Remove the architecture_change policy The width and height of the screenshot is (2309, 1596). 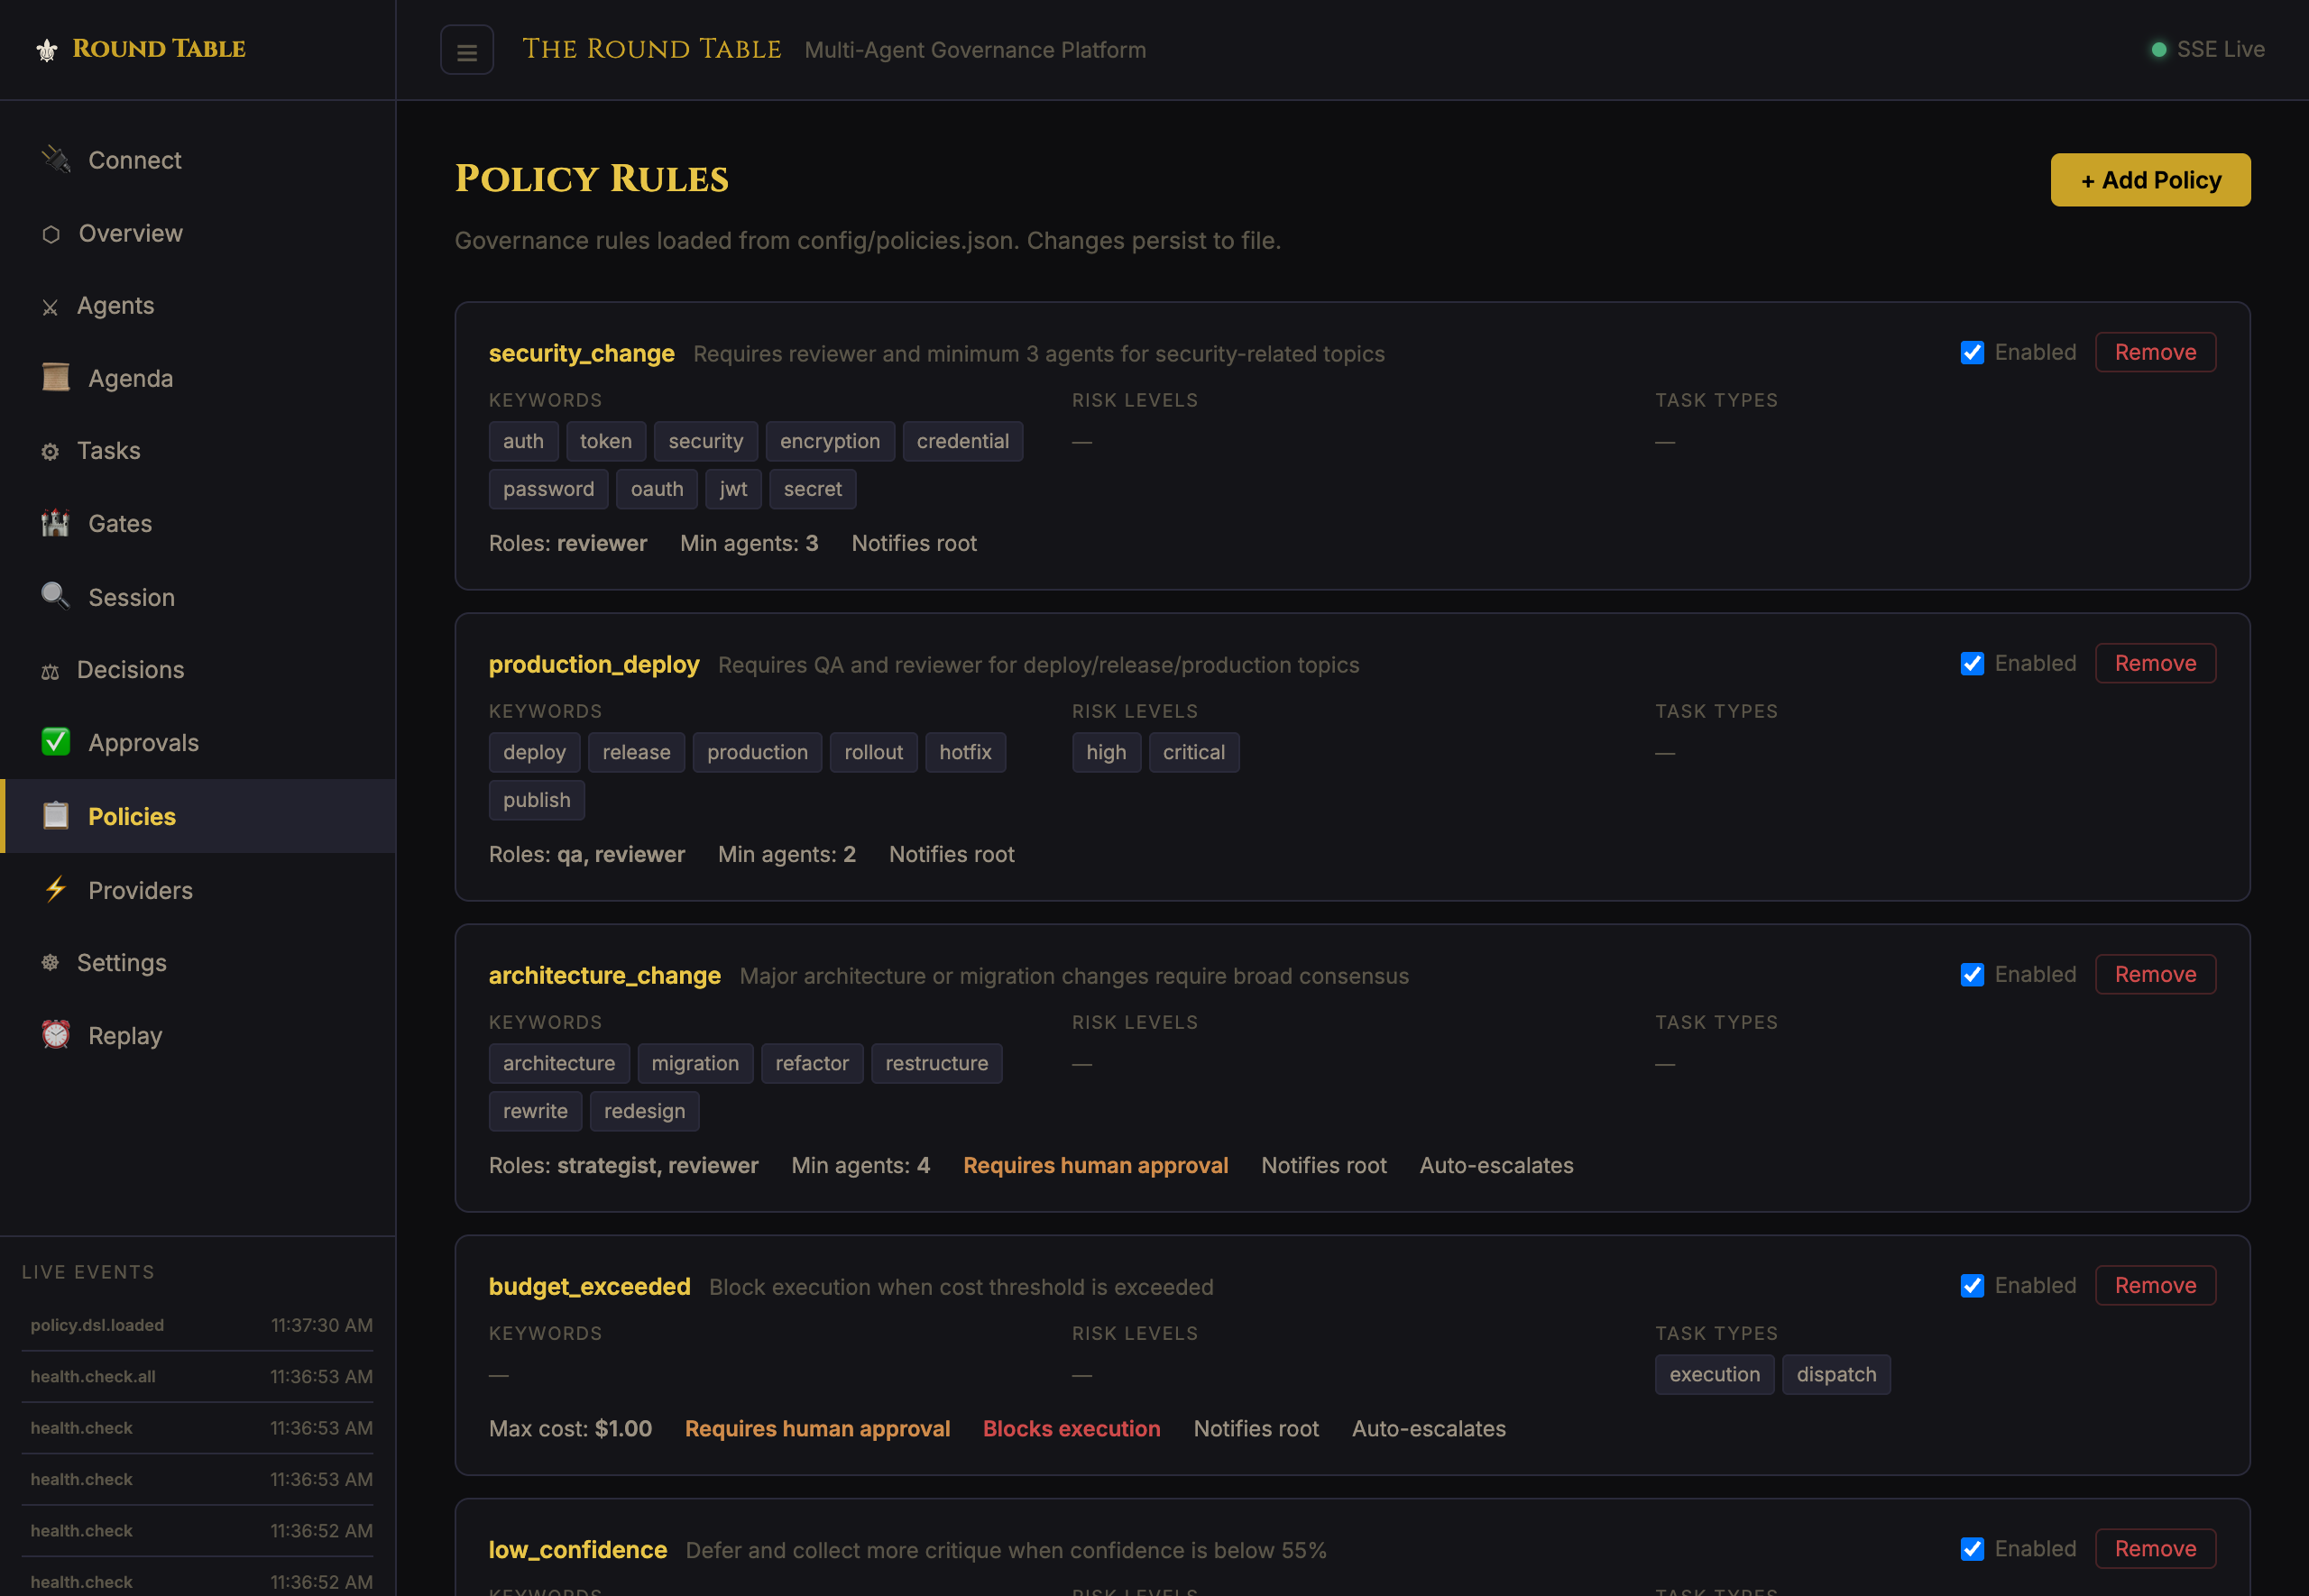(2155, 975)
